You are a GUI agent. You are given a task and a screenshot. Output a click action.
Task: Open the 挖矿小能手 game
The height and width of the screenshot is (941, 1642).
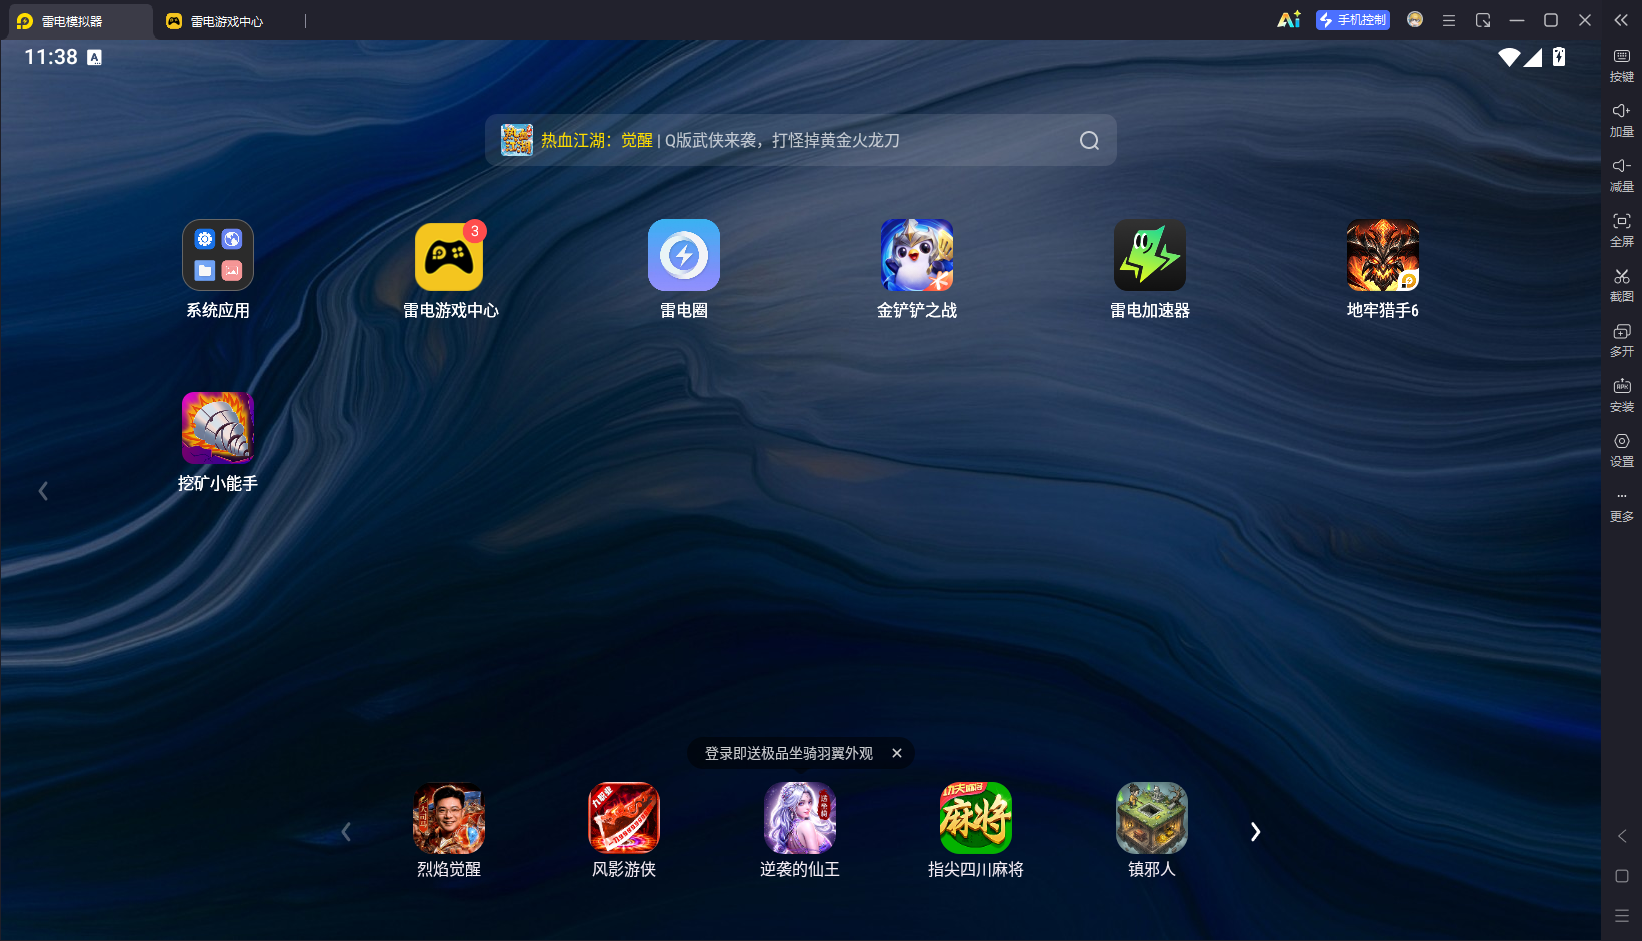pyautogui.click(x=218, y=428)
